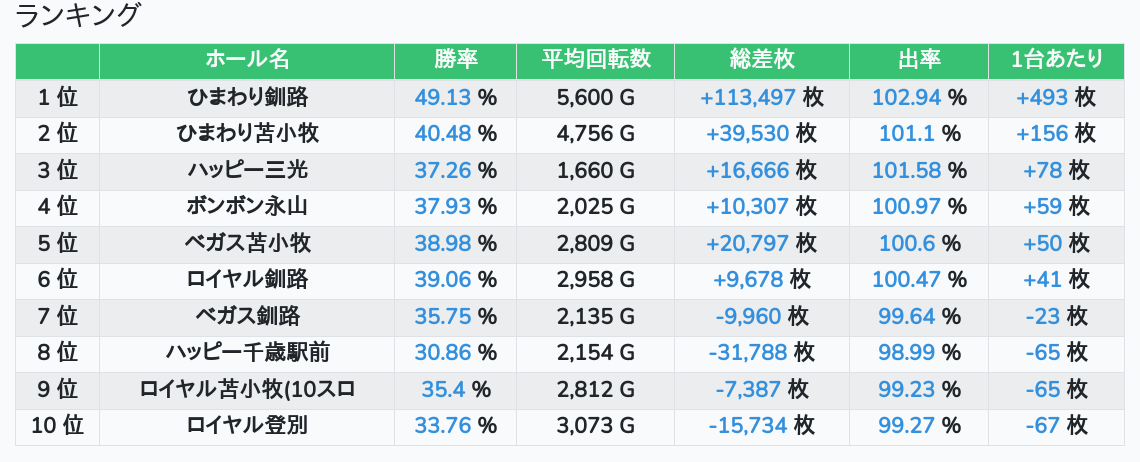Click the 49.13 win rate value

tap(442, 98)
